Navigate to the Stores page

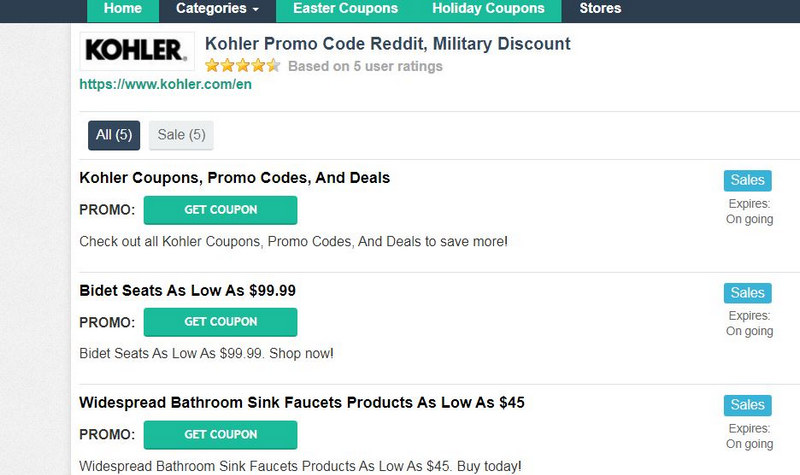click(600, 9)
